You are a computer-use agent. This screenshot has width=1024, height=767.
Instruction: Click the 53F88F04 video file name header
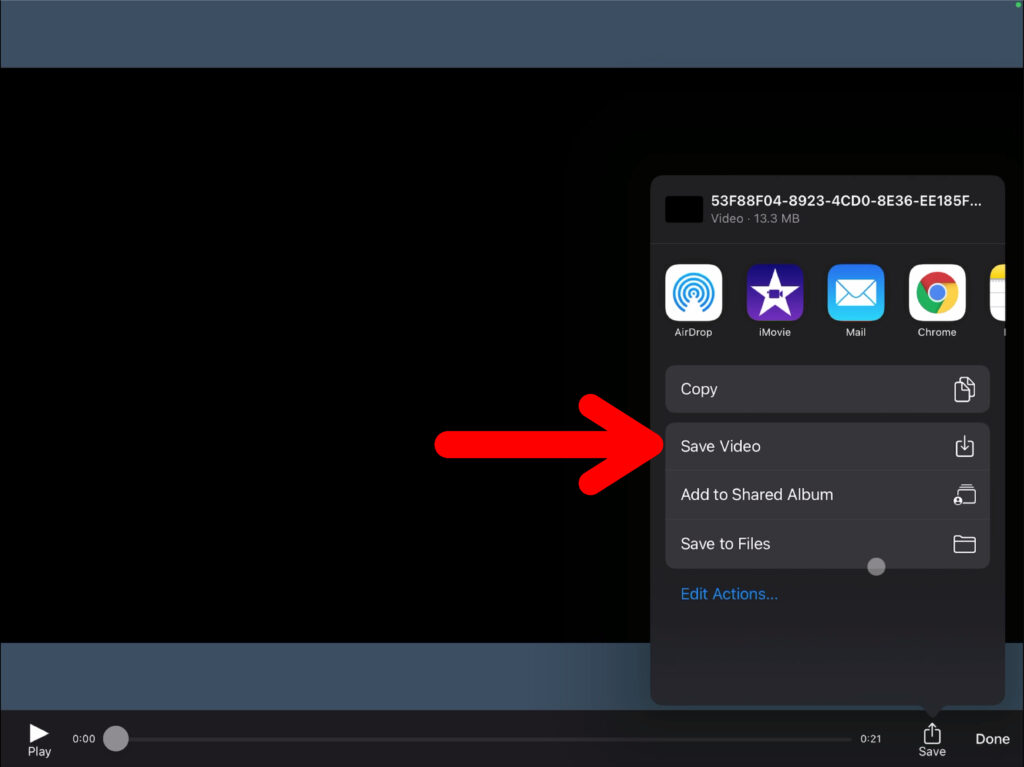point(845,201)
